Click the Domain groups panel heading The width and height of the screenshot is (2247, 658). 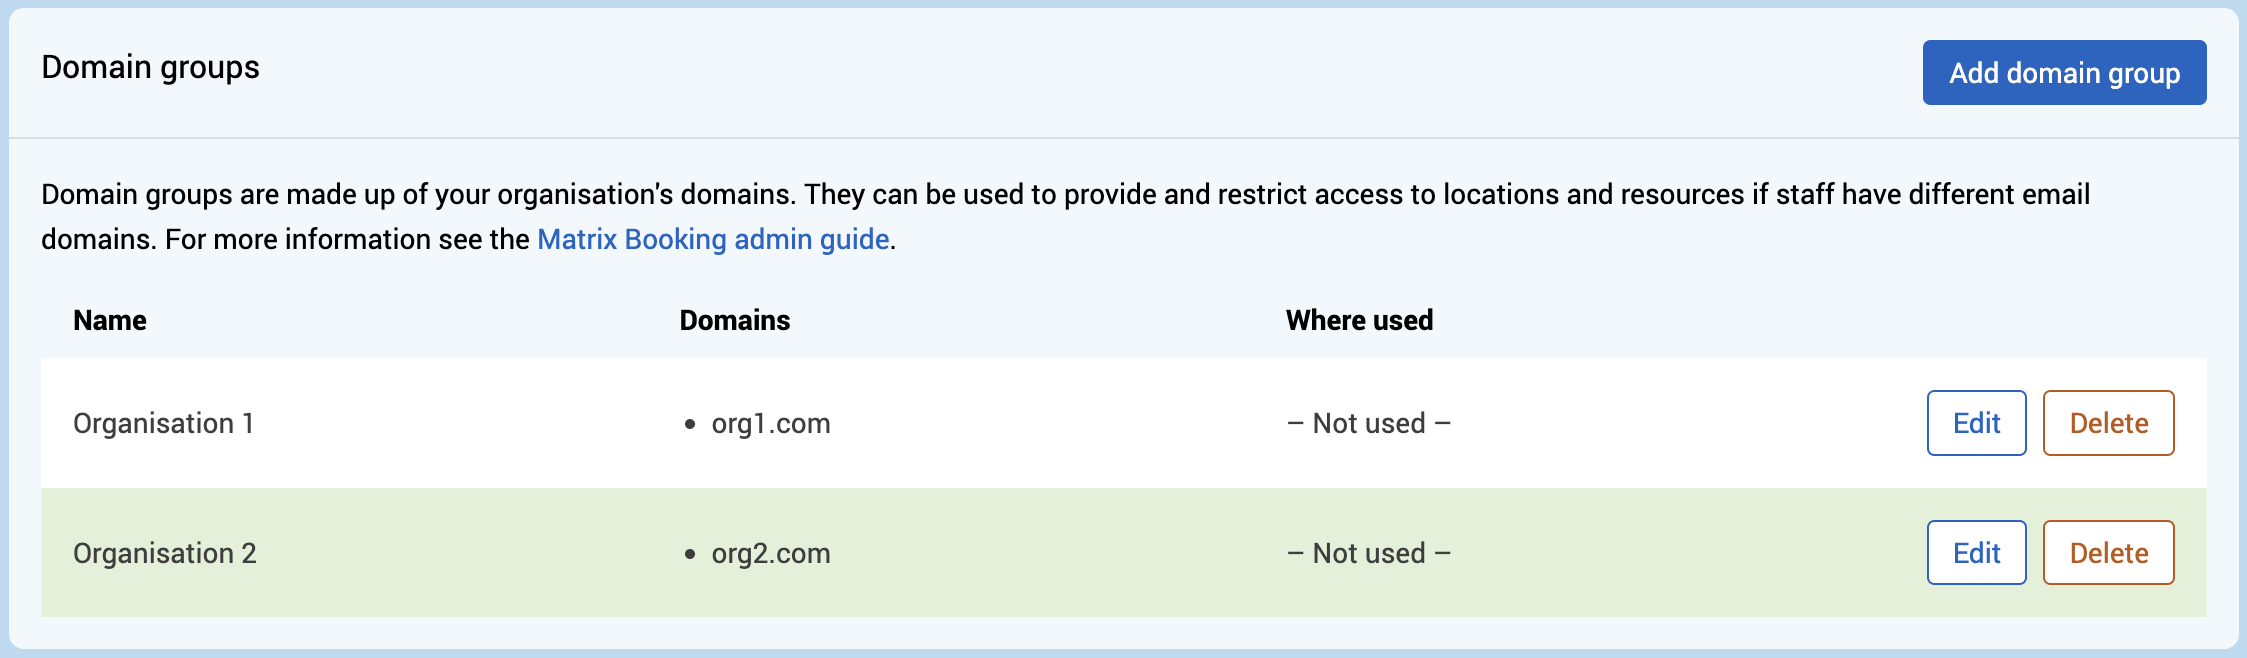click(150, 68)
